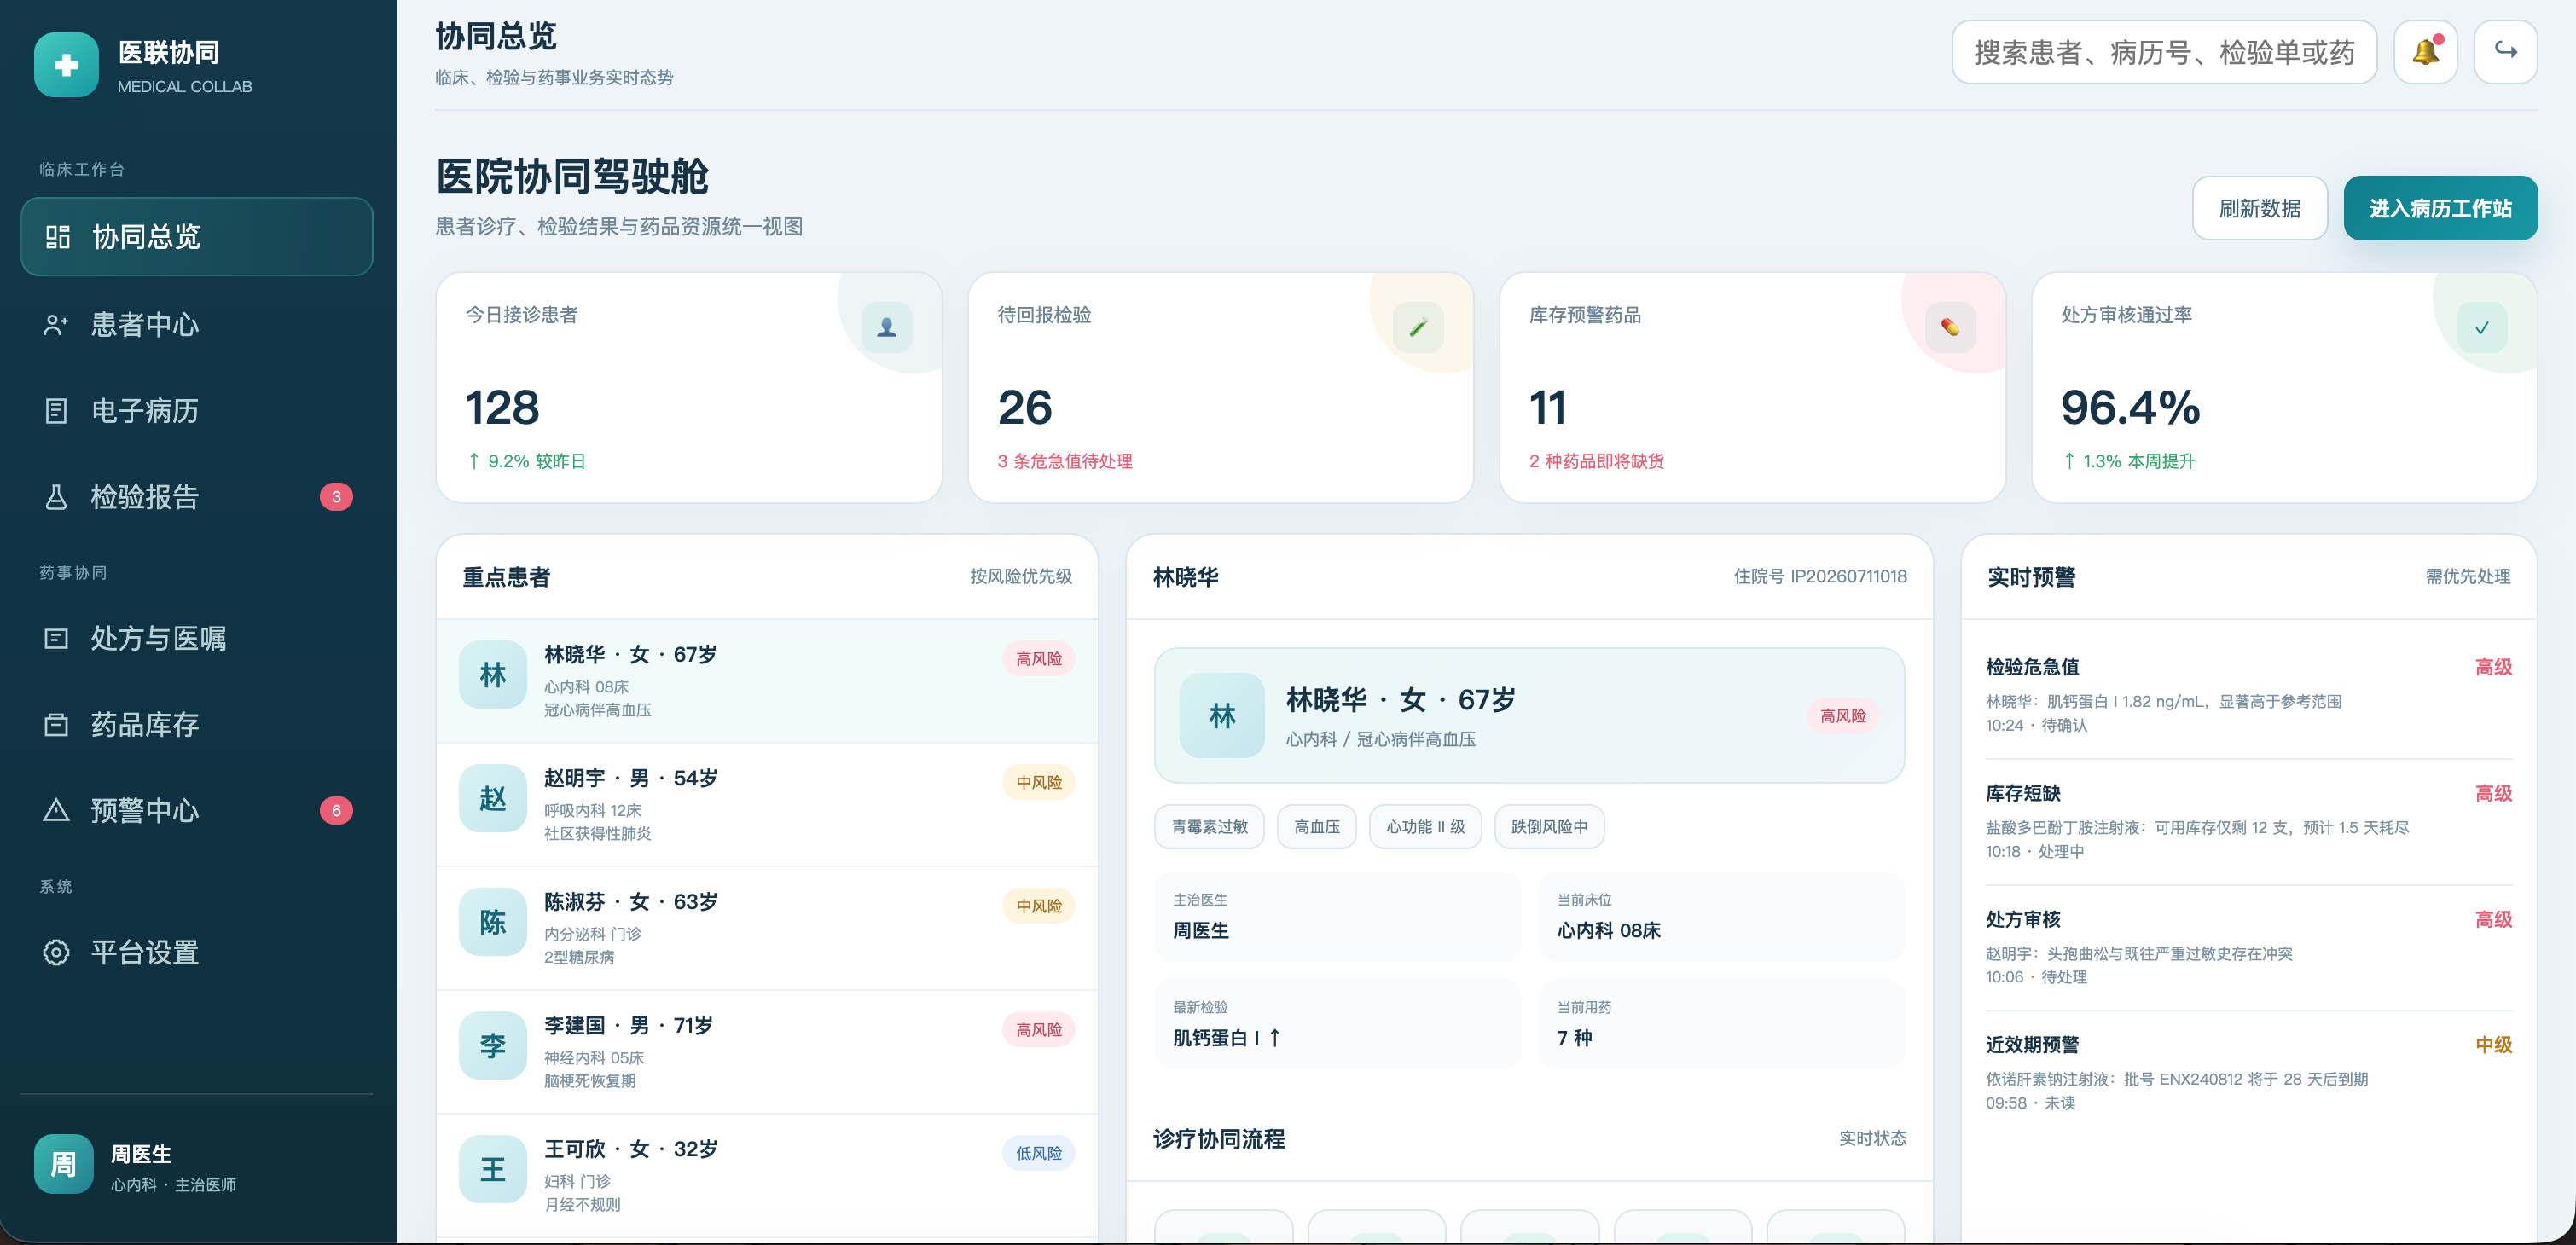Click the 周医生 profile in the sidebar footer
Viewport: 2576px width, 1245px height.
click(x=197, y=1165)
